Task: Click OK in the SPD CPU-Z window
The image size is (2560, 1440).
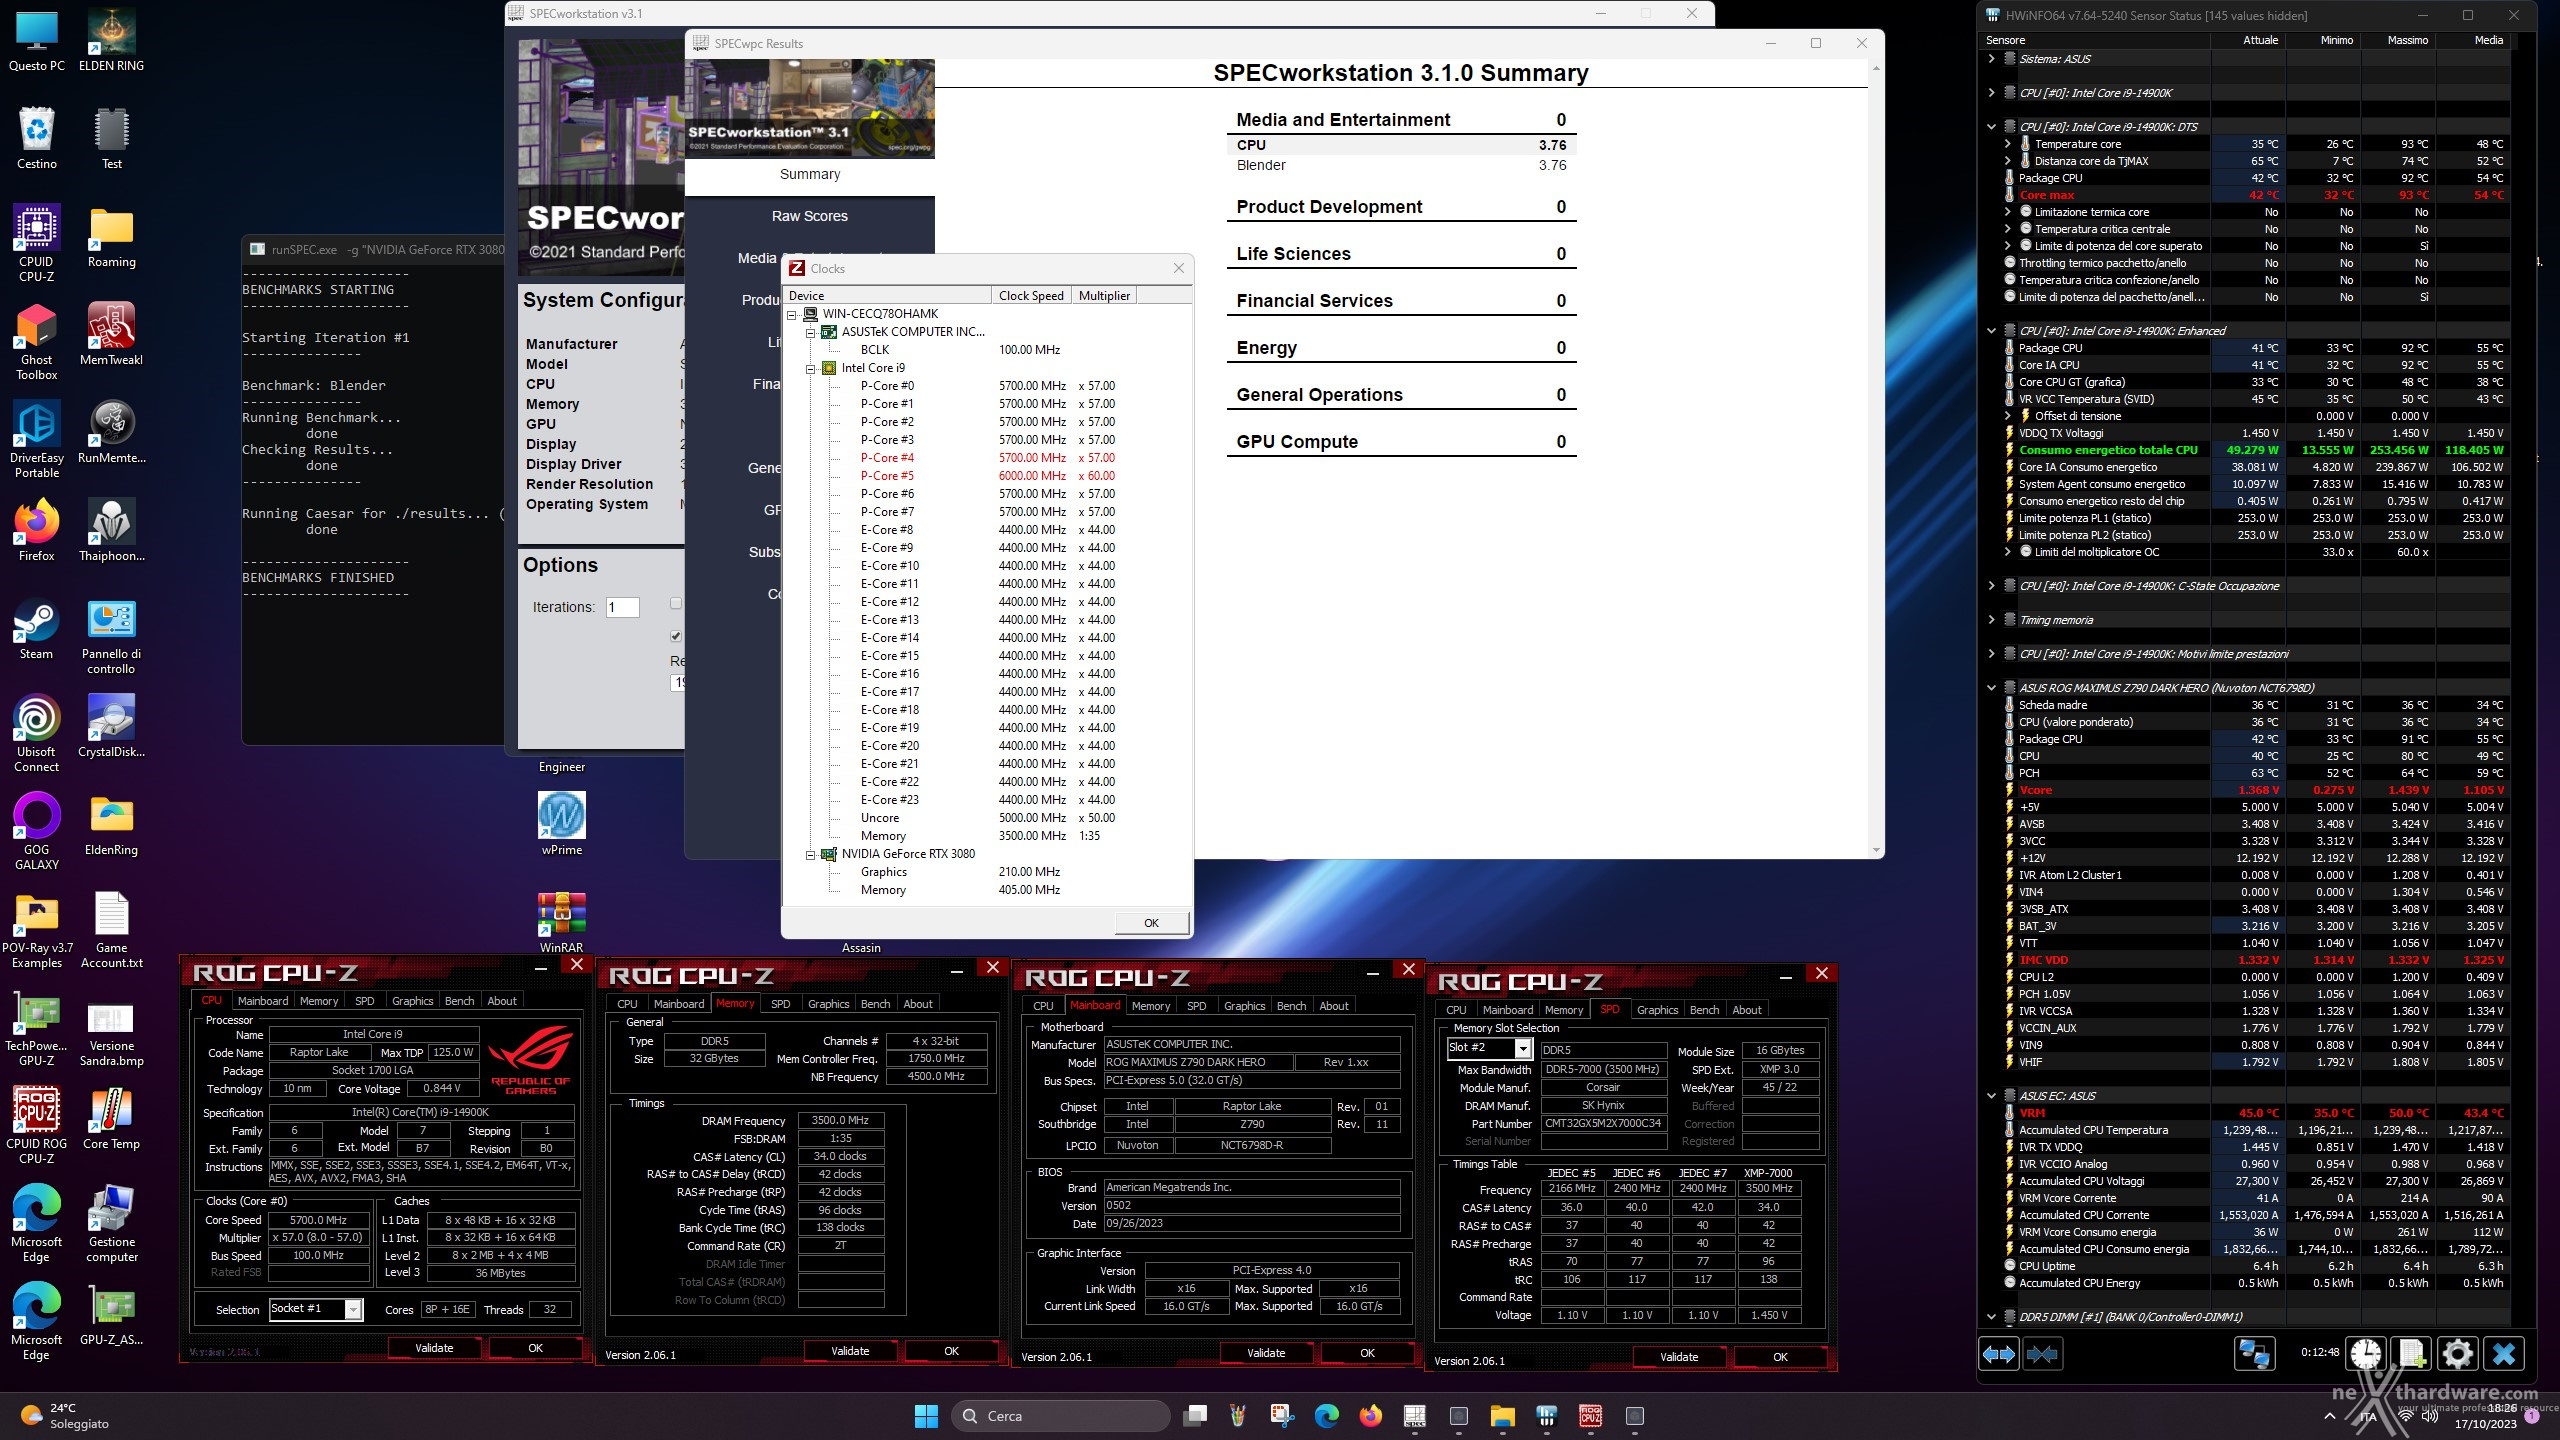Action: tap(1780, 1357)
